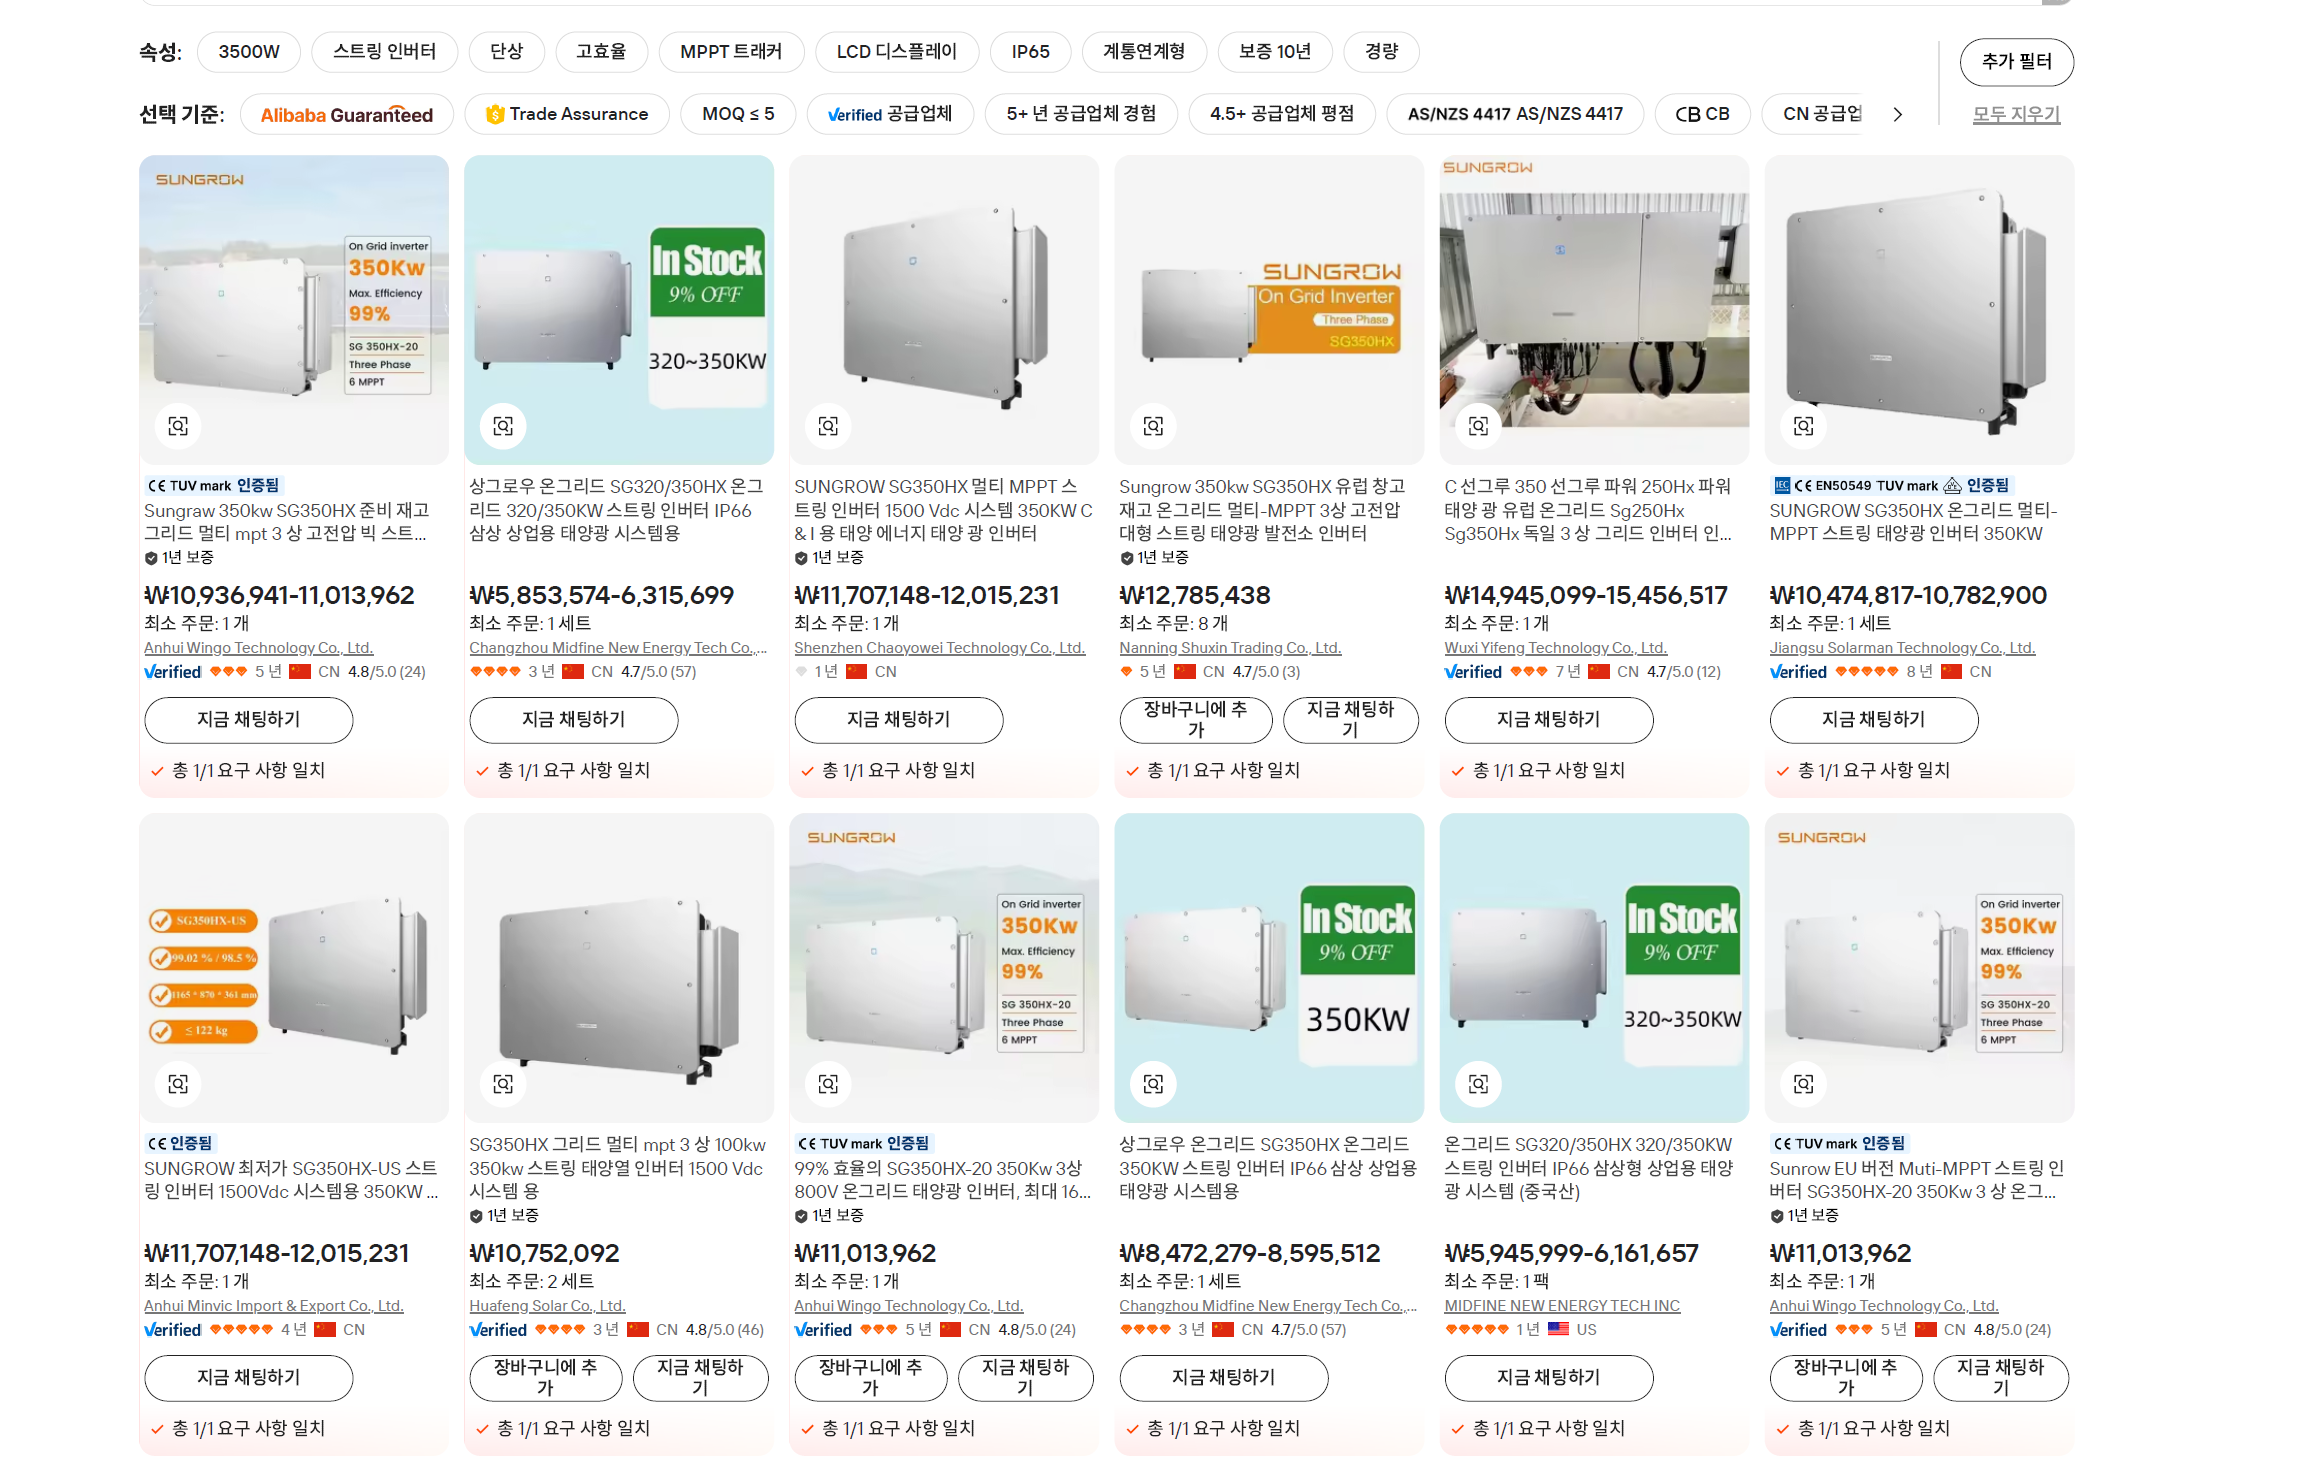2320x1470 pixels.
Task: Toggle the IP65 filter chip
Action: (1030, 52)
